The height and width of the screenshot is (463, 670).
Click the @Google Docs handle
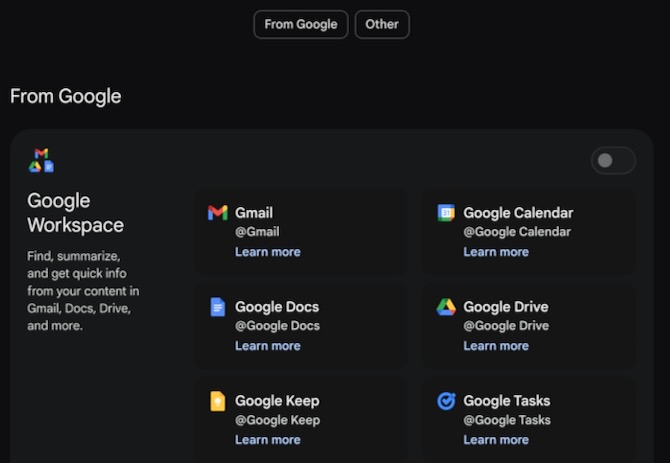[x=277, y=326]
